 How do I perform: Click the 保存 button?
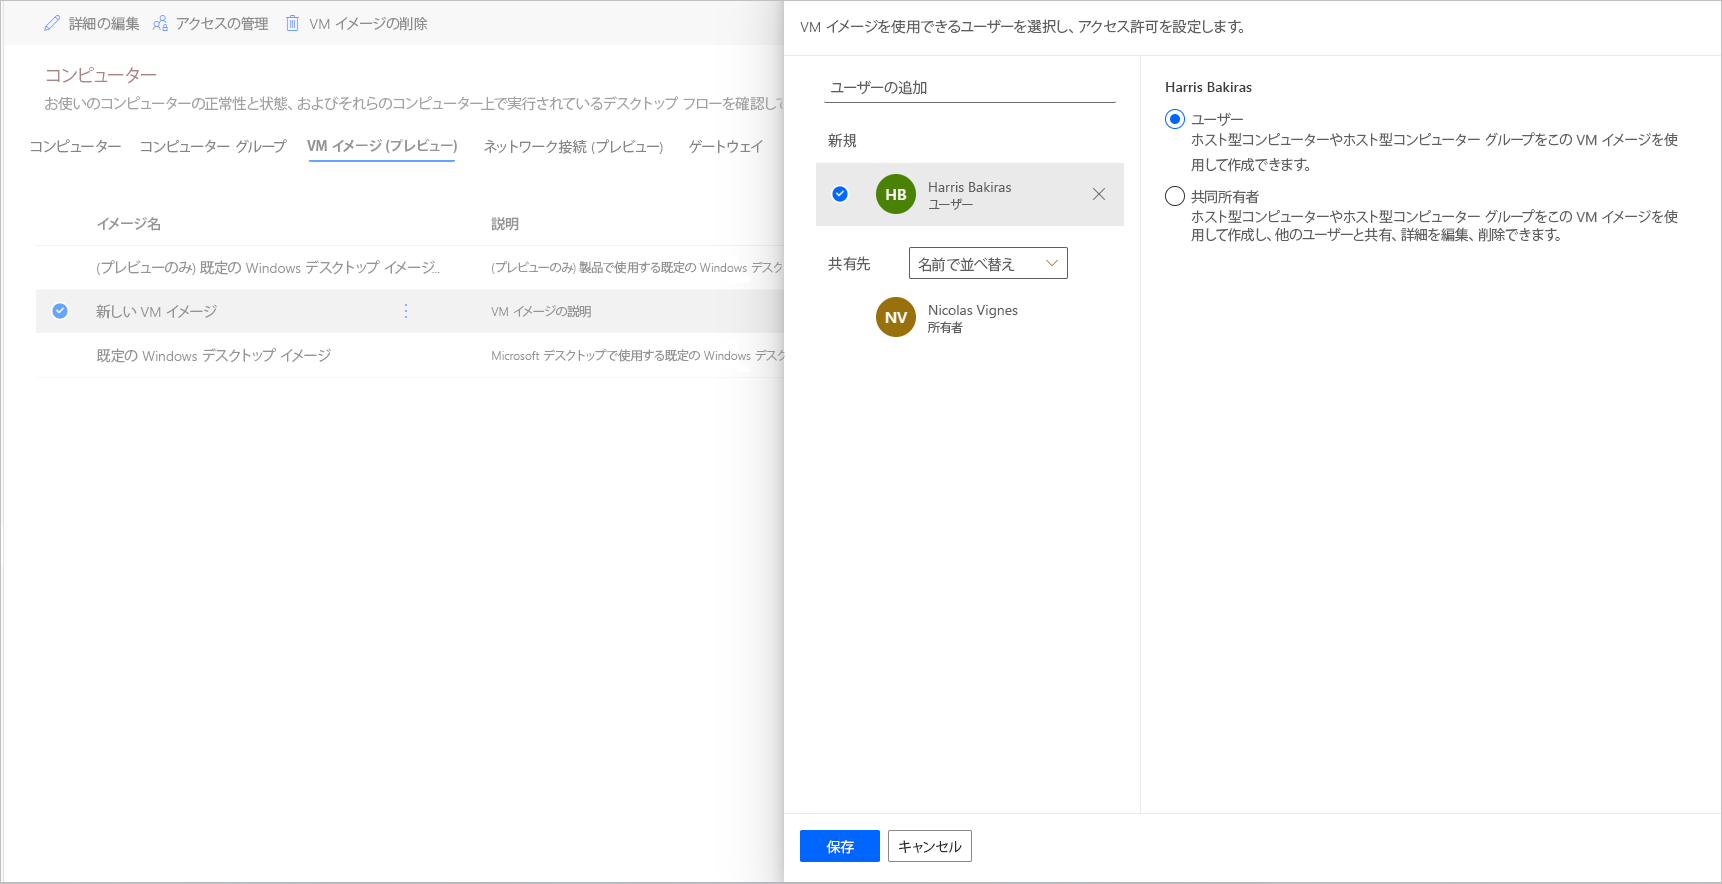coord(840,846)
